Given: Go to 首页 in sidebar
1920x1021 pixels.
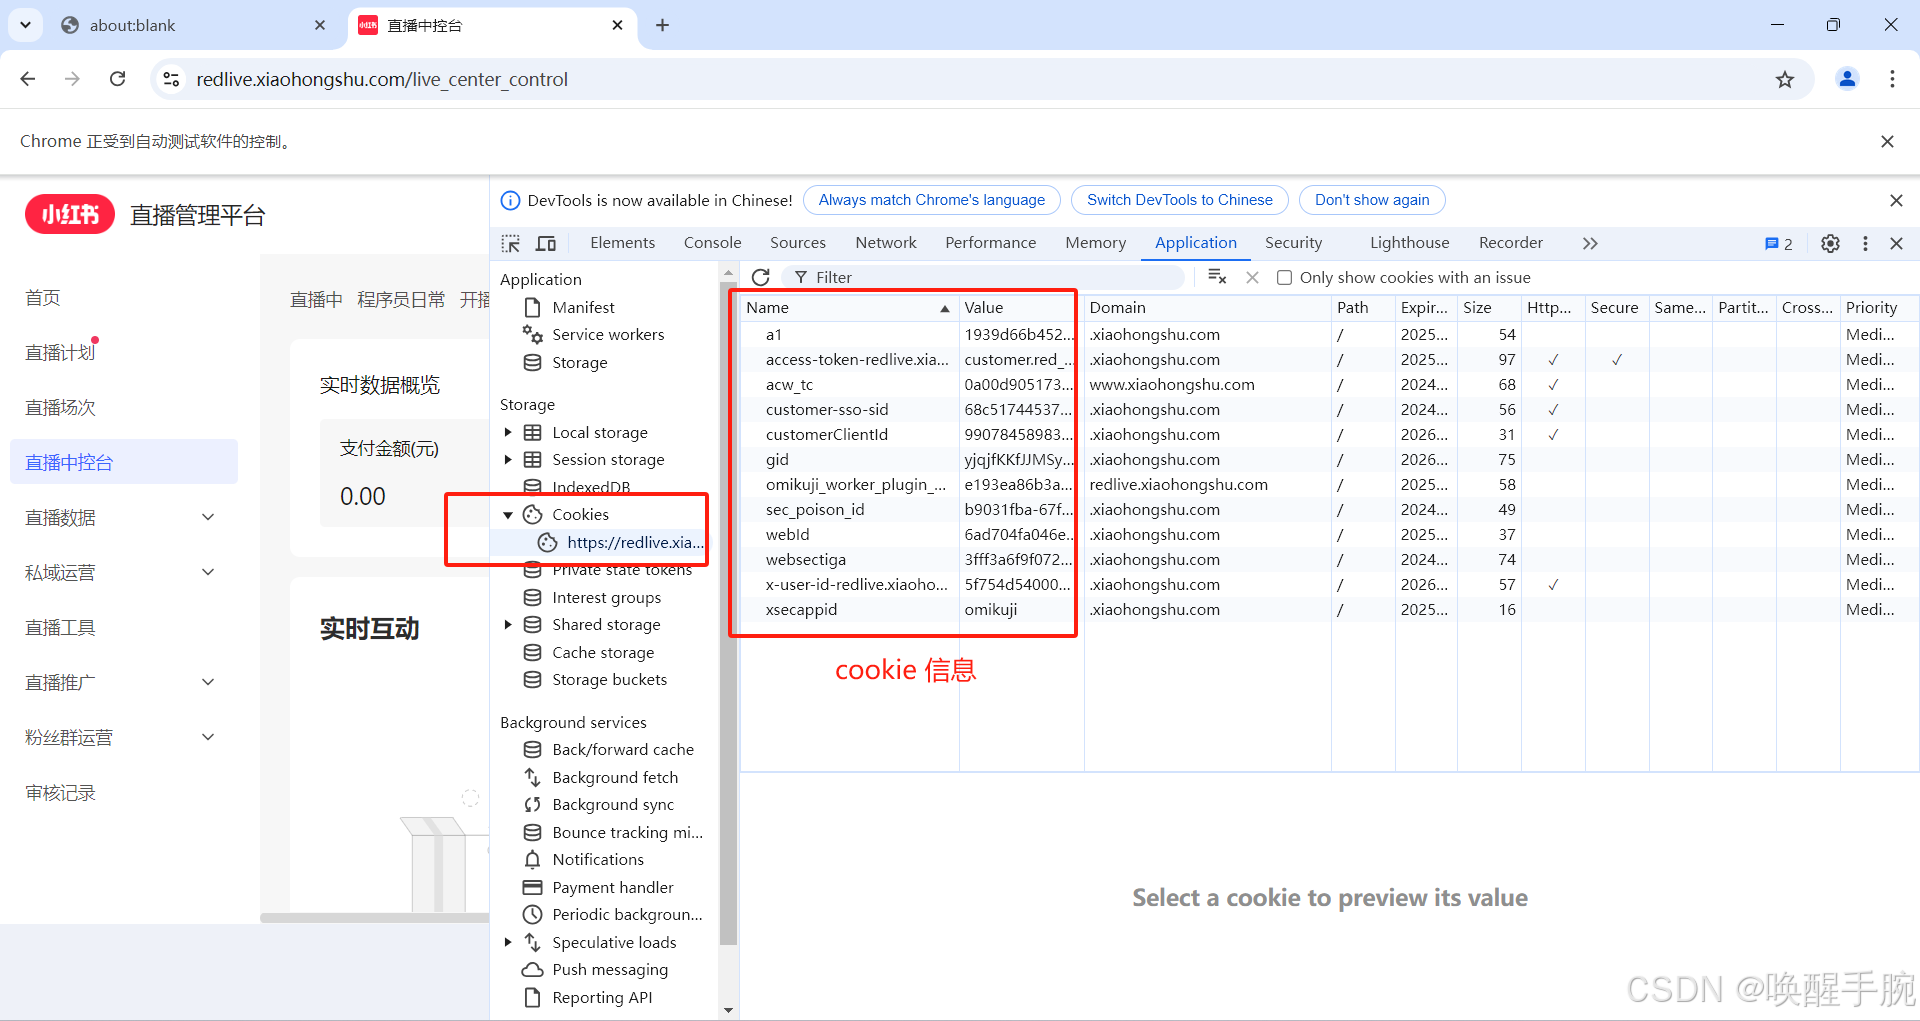Looking at the screenshot, I should click(x=43, y=297).
